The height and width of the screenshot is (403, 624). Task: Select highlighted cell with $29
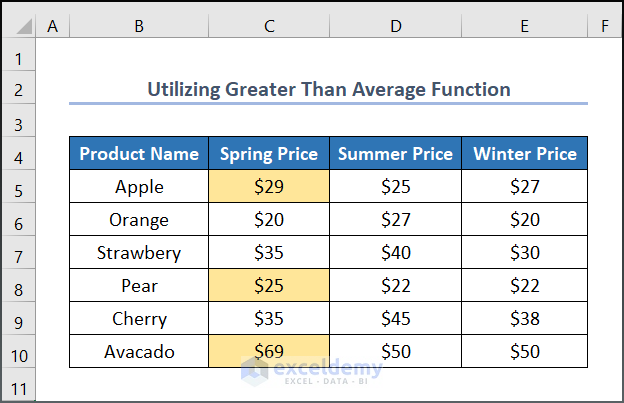click(268, 187)
